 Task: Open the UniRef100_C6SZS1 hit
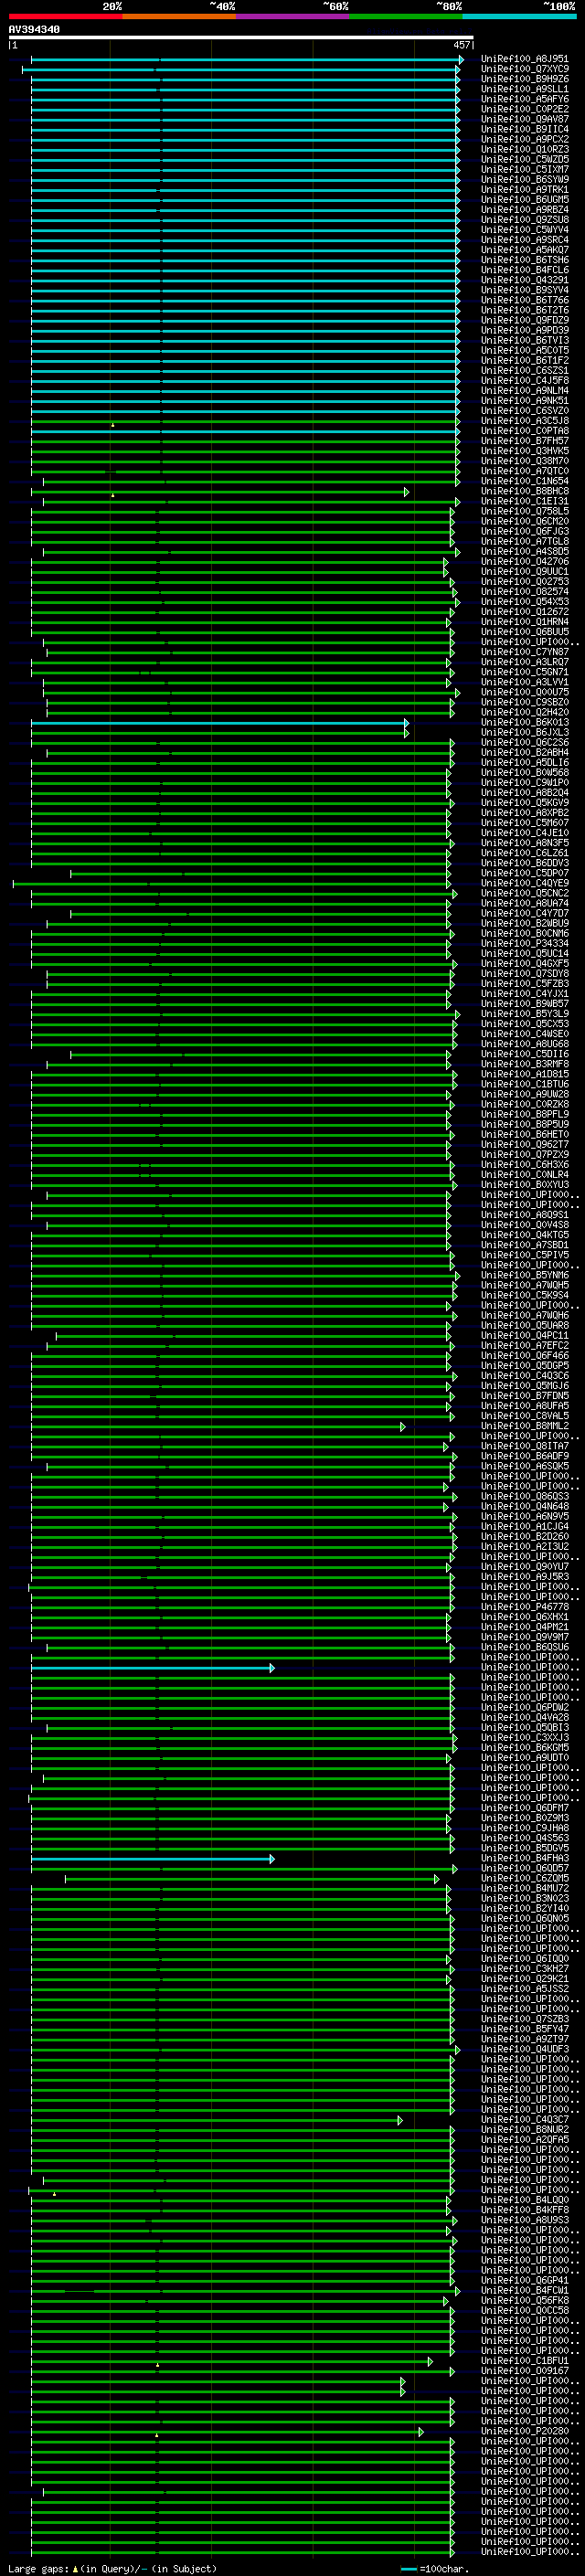pyautogui.click(x=524, y=371)
